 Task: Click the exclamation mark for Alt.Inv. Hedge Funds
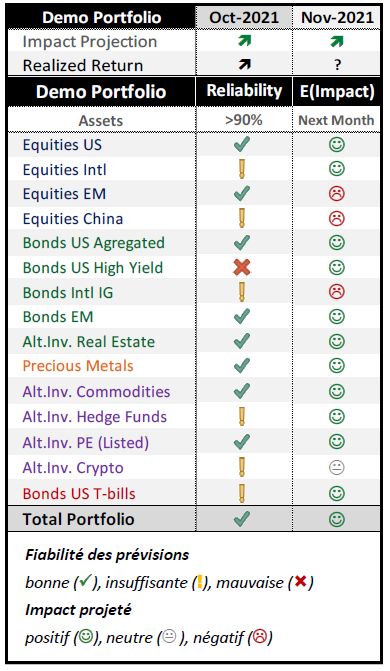click(x=242, y=416)
